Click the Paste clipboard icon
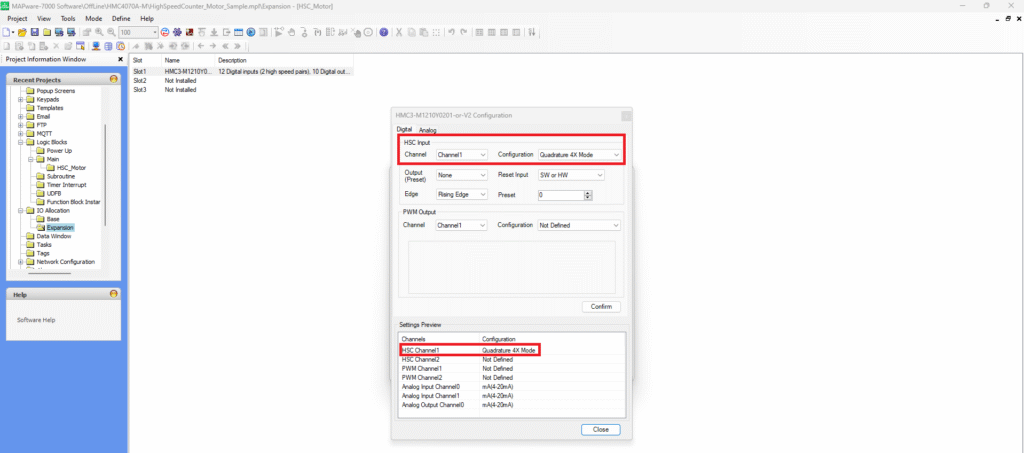 point(423,32)
